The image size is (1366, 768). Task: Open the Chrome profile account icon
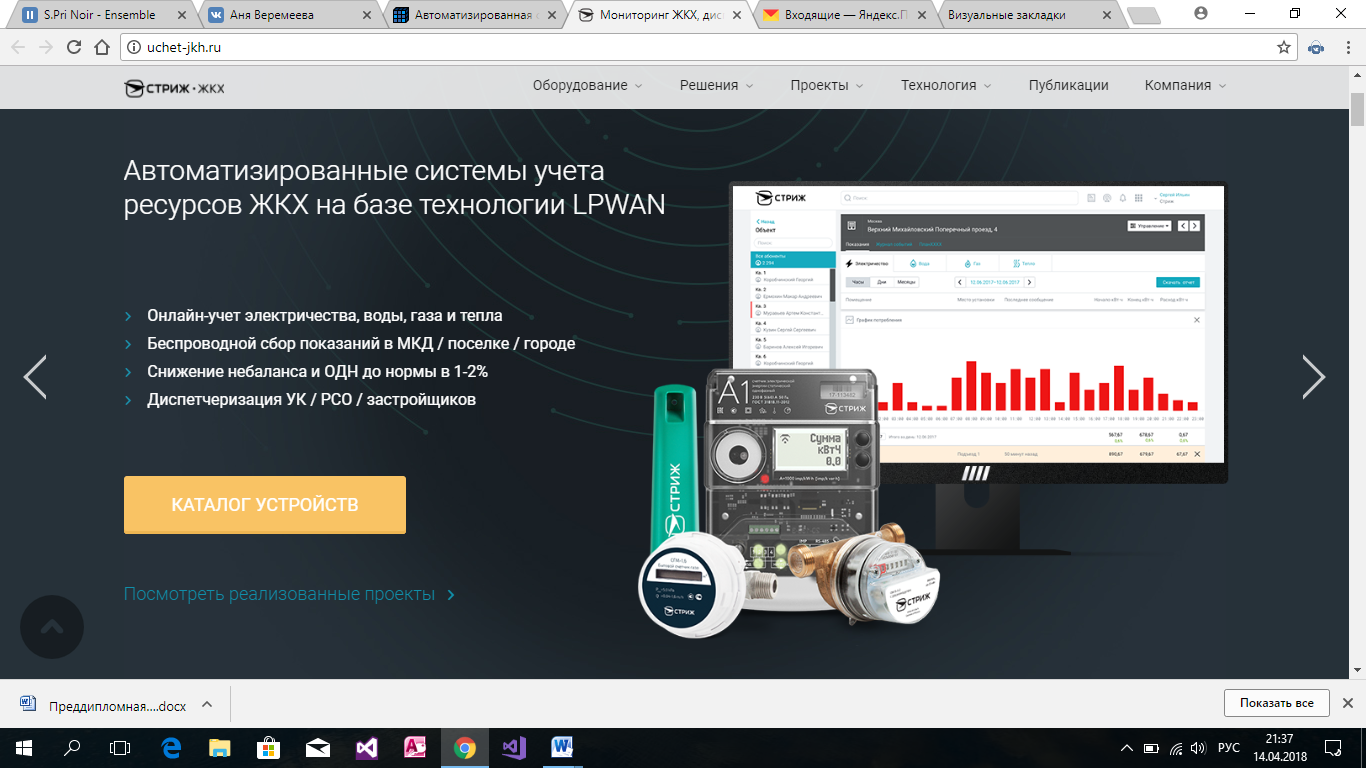pyautogui.click(x=1201, y=13)
